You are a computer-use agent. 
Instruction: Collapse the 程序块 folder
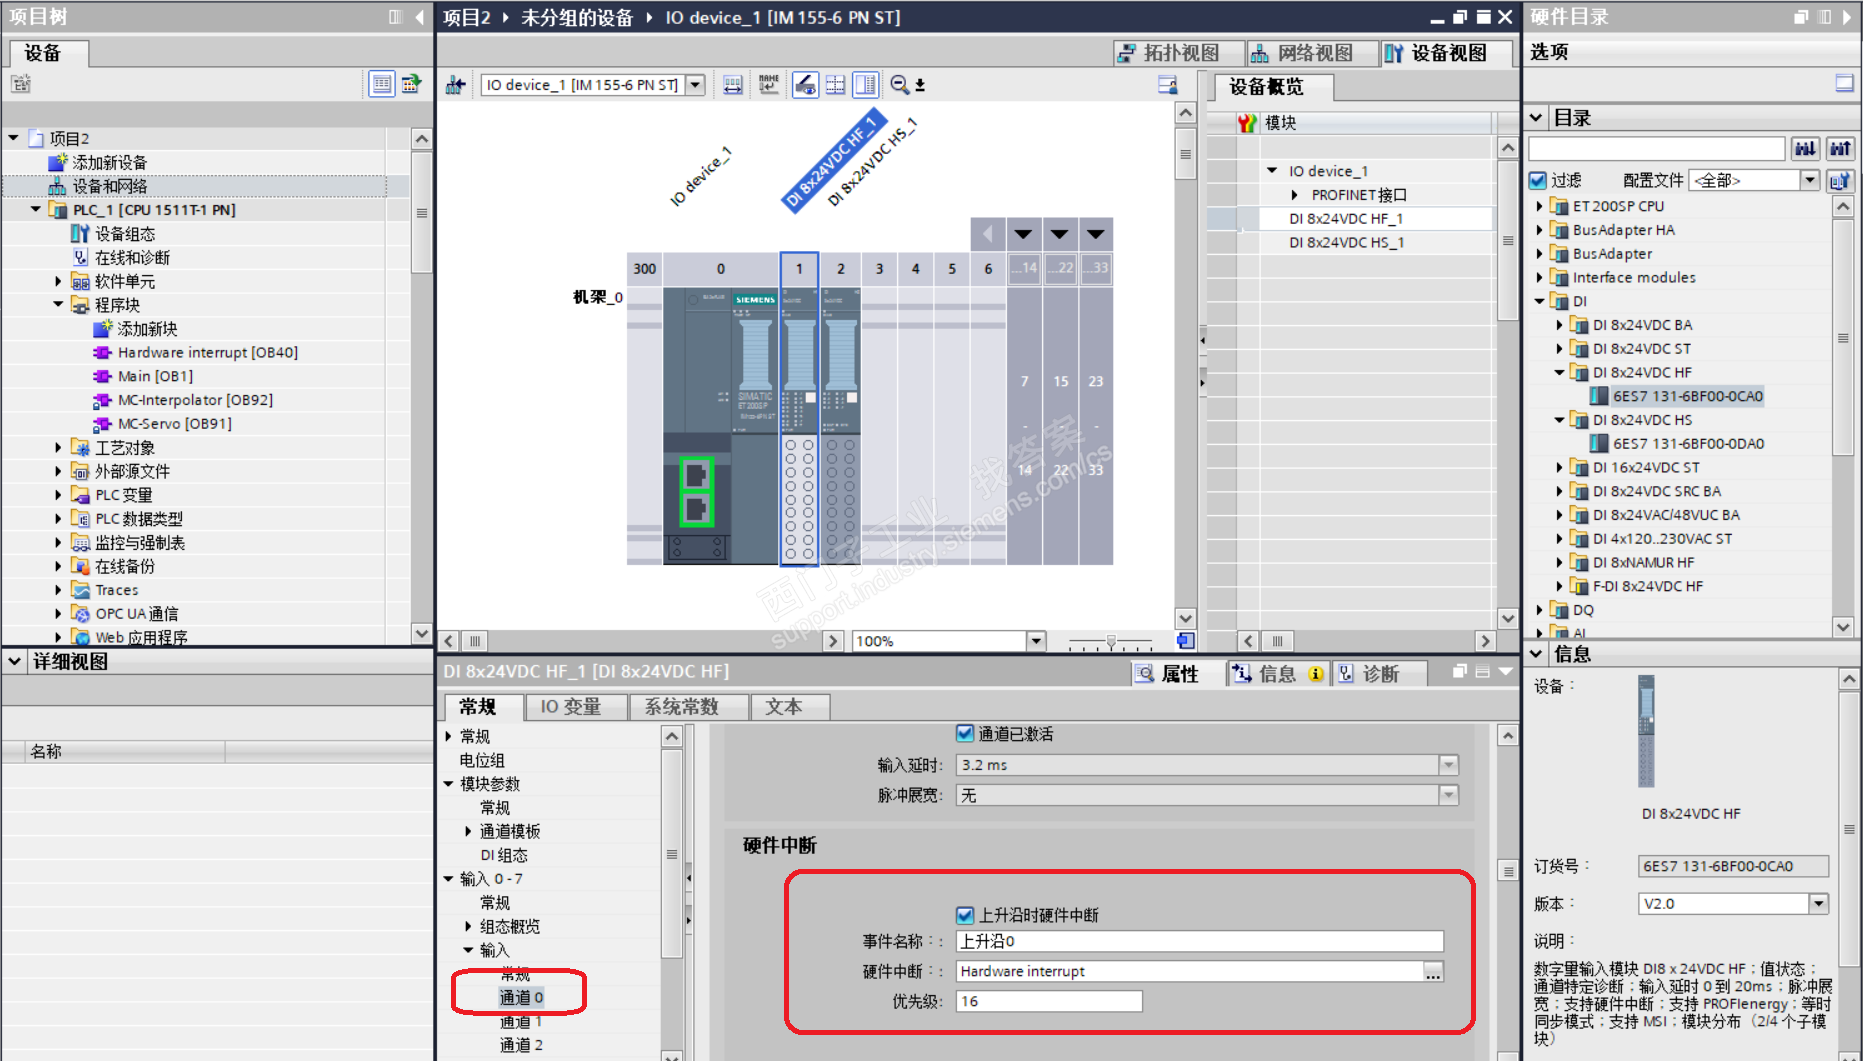58,305
